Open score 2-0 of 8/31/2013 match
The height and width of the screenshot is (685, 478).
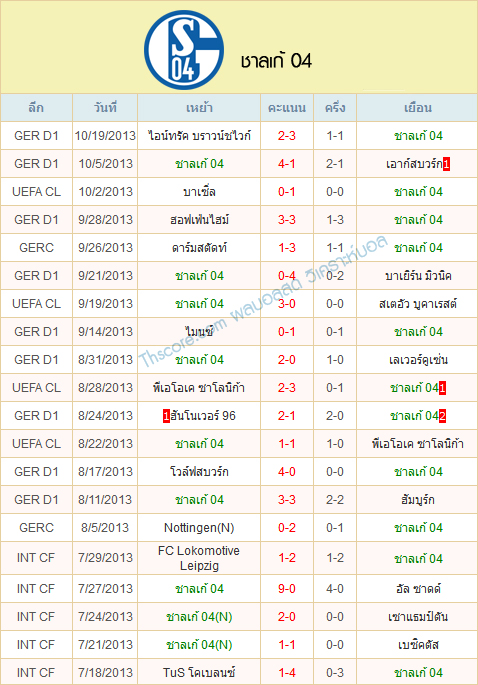tap(287, 360)
